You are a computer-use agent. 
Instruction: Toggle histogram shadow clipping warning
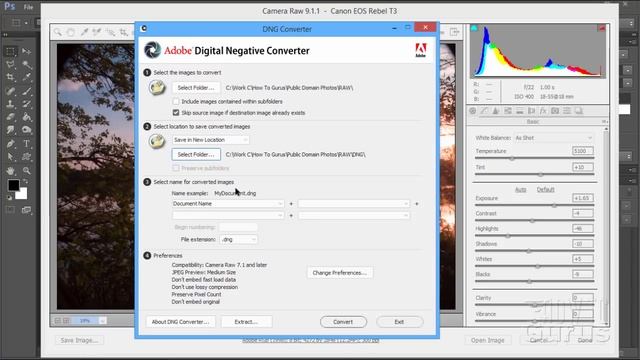click(x=474, y=28)
